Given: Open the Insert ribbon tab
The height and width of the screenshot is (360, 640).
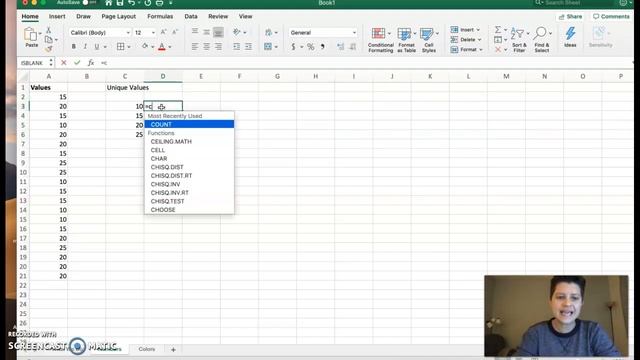Looking at the screenshot, I should coord(57,16).
